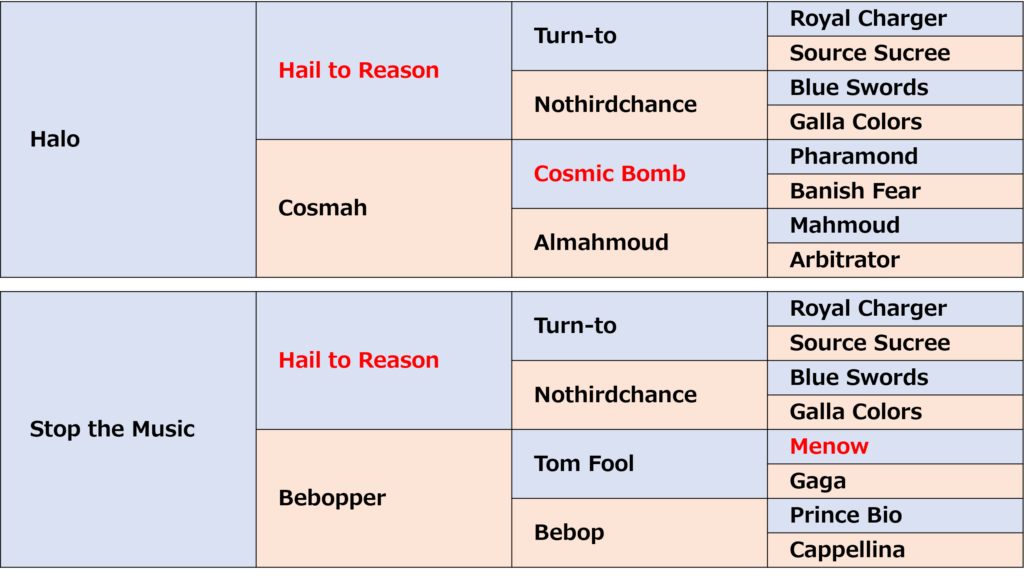The width and height of the screenshot is (1024, 576).
Task: Click the Halo cell
Action: 128,139
